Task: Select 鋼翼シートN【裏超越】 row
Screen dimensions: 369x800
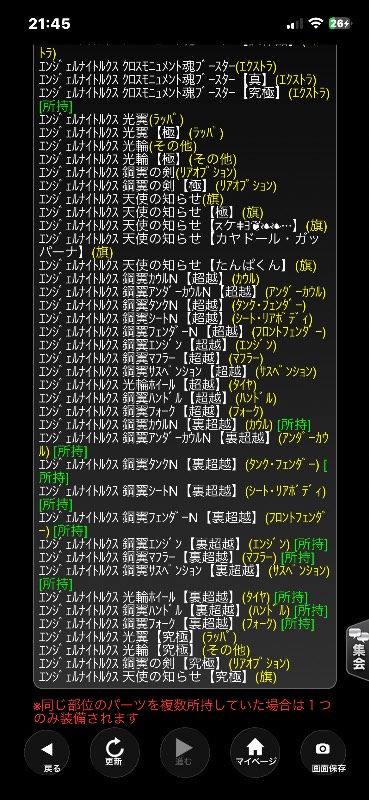Action: (x=183, y=498)
